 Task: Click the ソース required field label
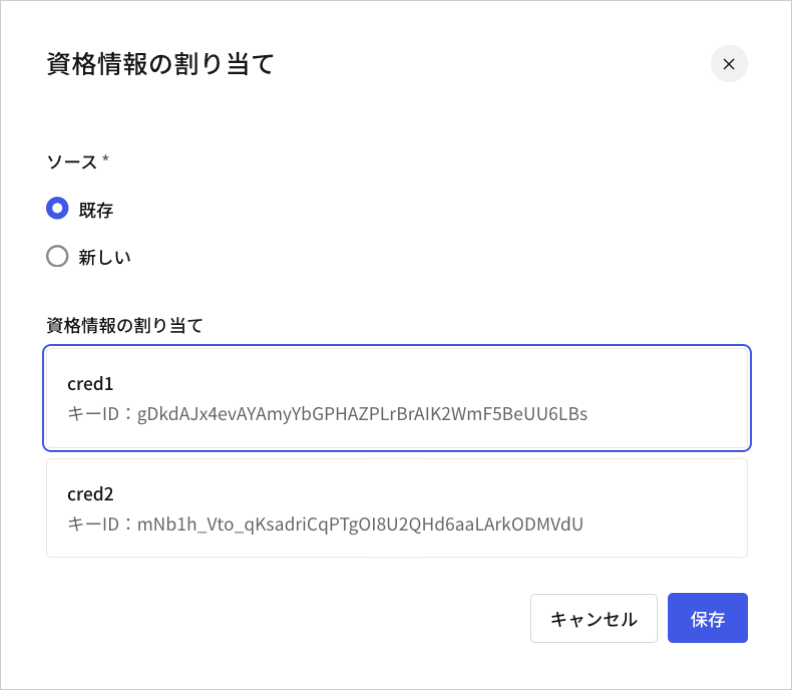72,162
